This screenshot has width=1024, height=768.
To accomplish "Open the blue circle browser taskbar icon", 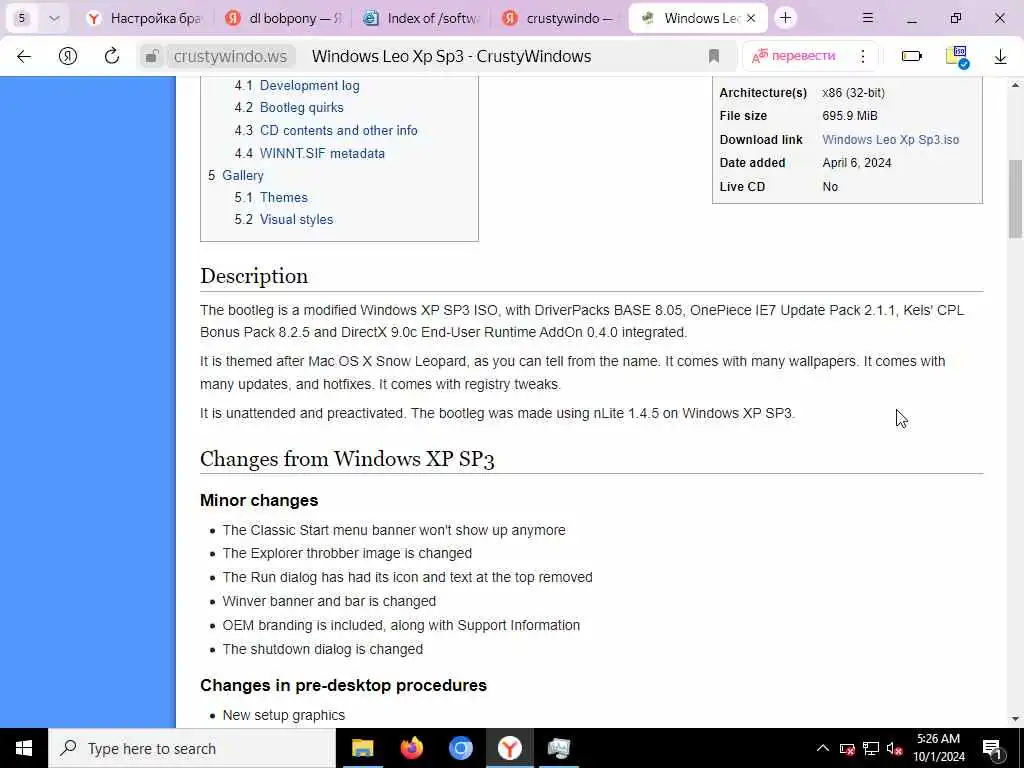I will pos(460,748).
